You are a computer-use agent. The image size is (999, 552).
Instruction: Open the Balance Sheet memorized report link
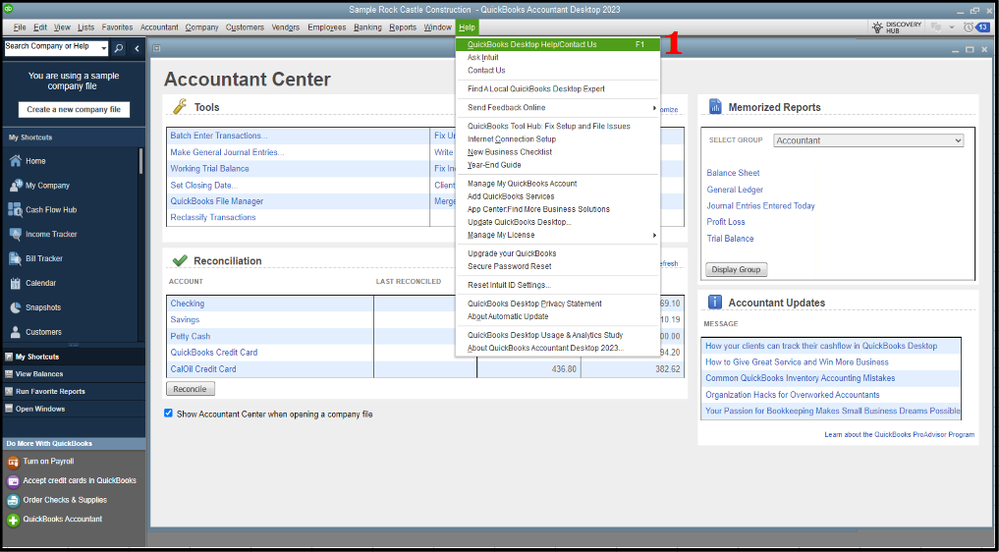pos(733,173)
